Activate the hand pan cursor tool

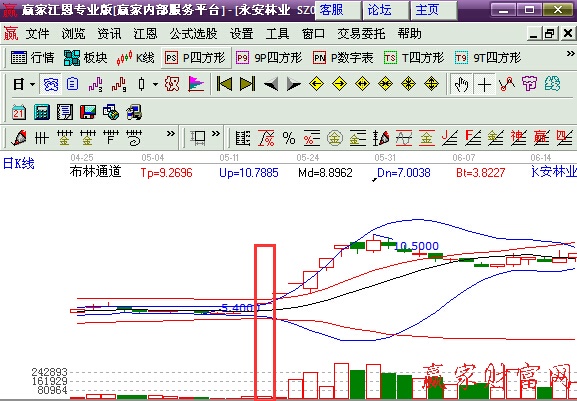(461, 84)
